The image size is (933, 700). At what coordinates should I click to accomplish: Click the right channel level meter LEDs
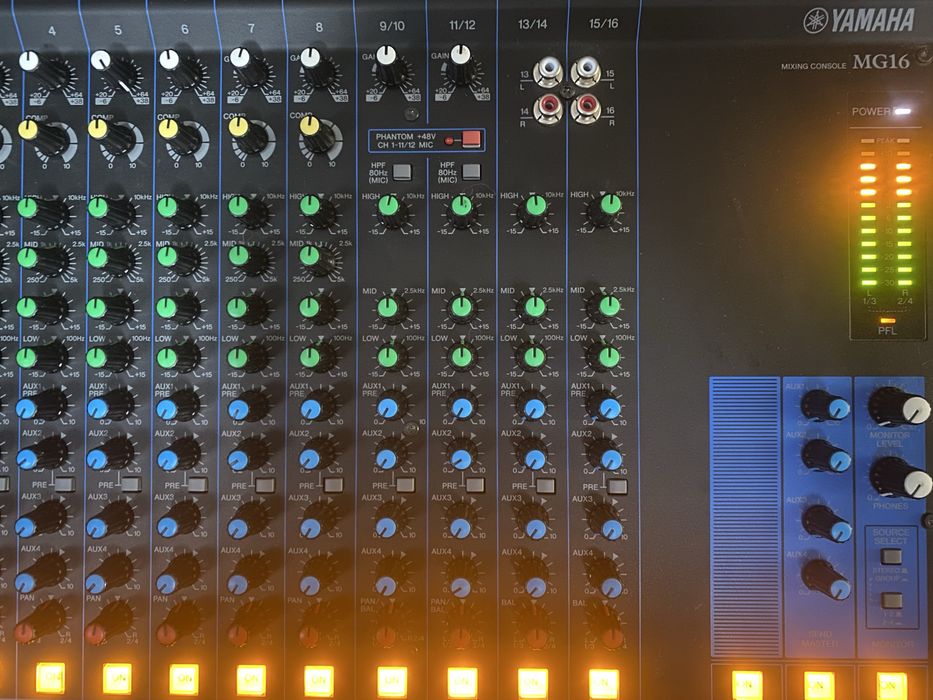pos(904,212)
